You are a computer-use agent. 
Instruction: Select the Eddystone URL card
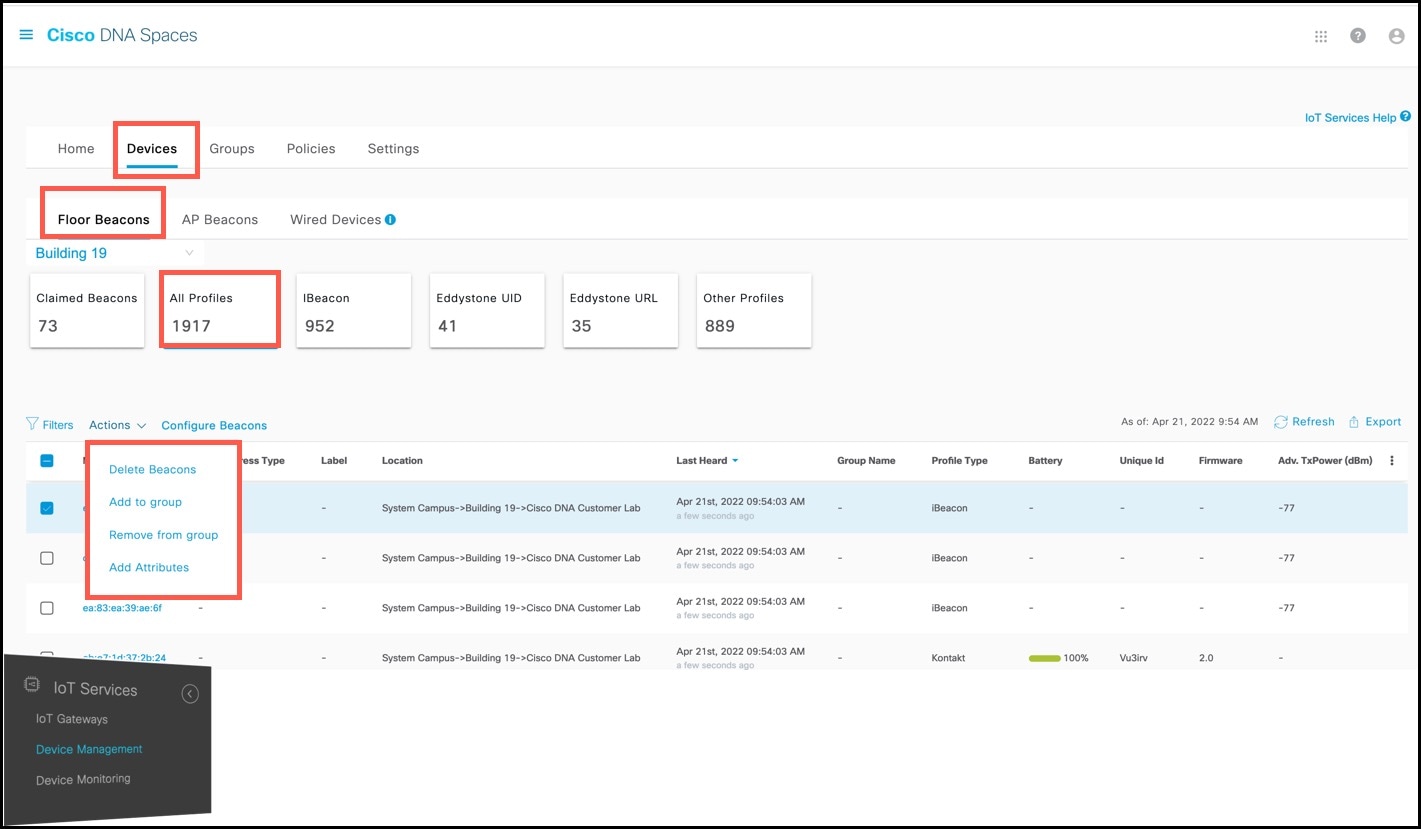click(621, 311)
